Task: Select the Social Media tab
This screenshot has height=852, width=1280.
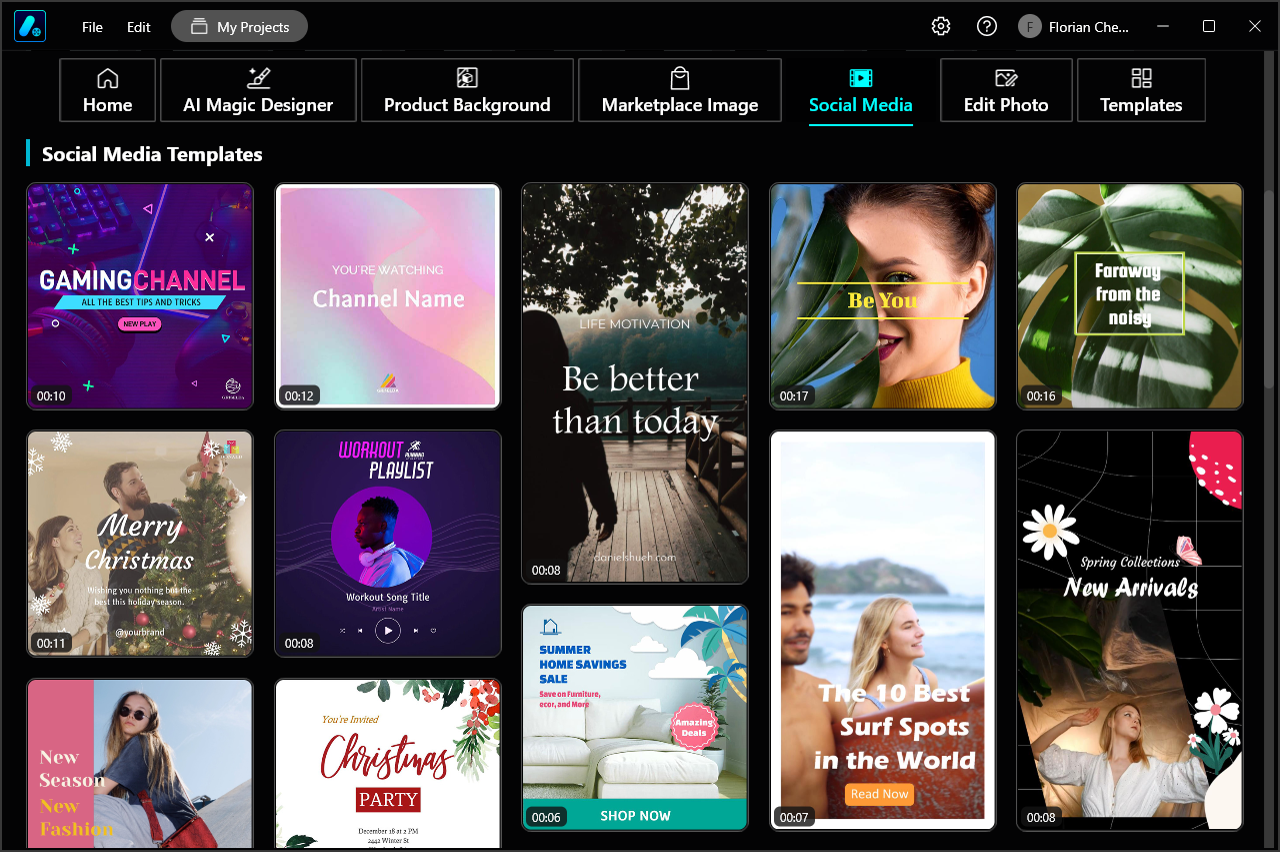Action: [x=860, y=90]
